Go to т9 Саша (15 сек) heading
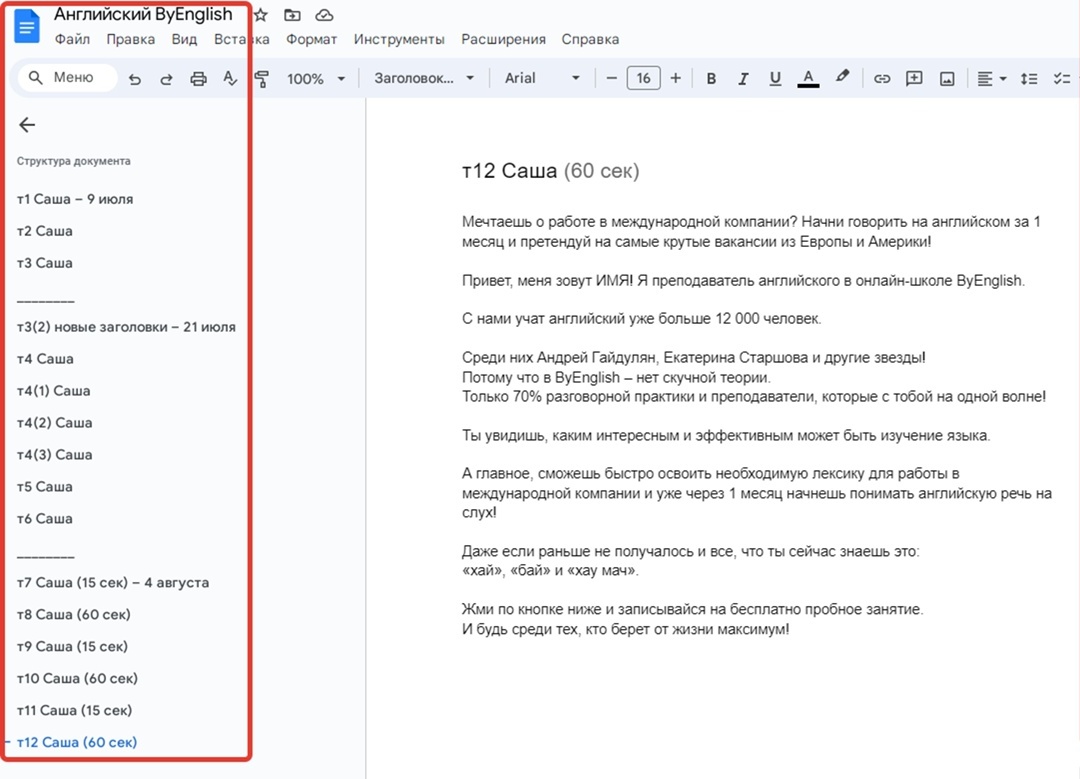The image size is (1080, 779). 72,646
